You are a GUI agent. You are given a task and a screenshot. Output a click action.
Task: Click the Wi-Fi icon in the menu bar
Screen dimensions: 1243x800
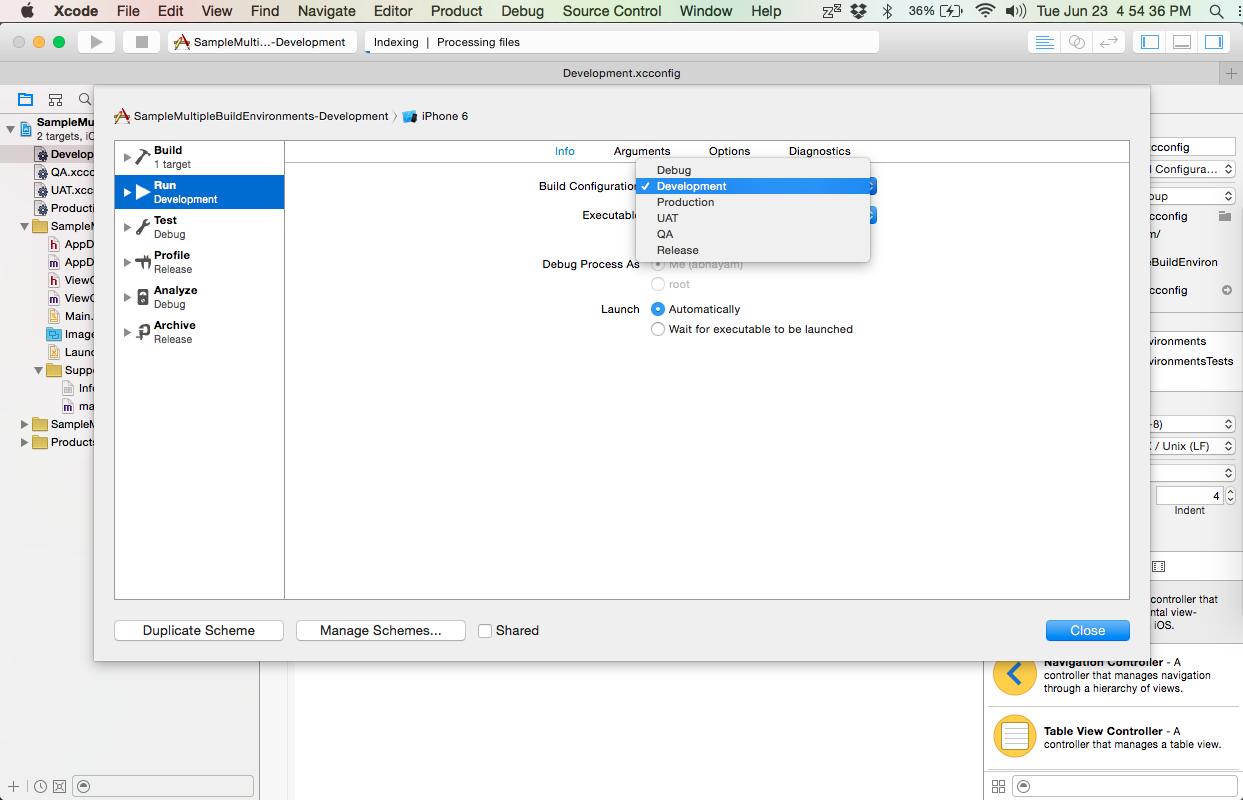pyautogui.click(x=985, y=11)
